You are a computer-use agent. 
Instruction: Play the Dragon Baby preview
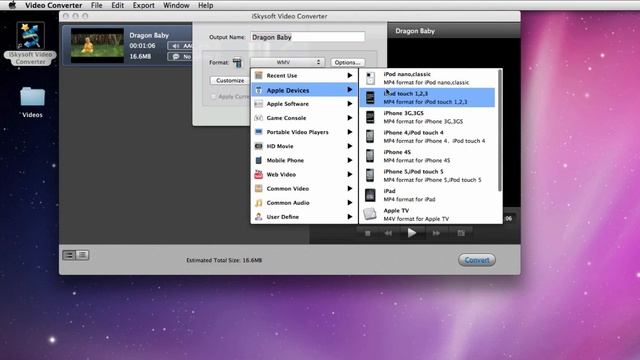[x=411, y=233]
